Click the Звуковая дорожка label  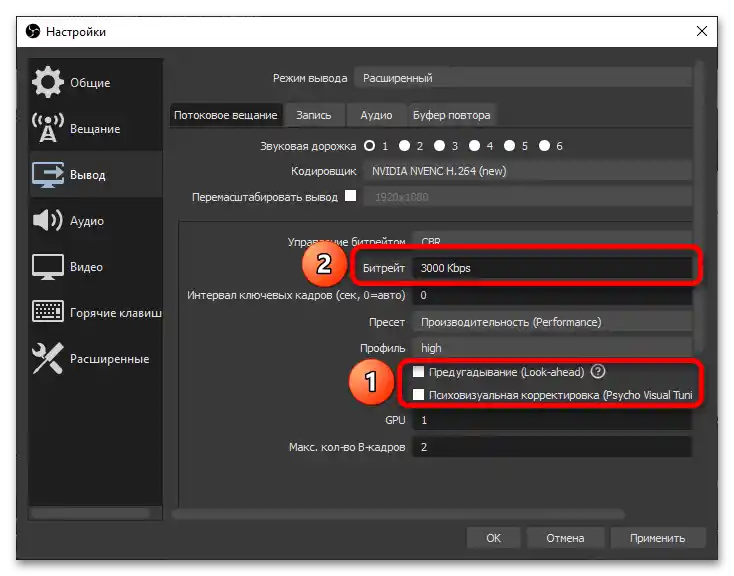(308, 146)
